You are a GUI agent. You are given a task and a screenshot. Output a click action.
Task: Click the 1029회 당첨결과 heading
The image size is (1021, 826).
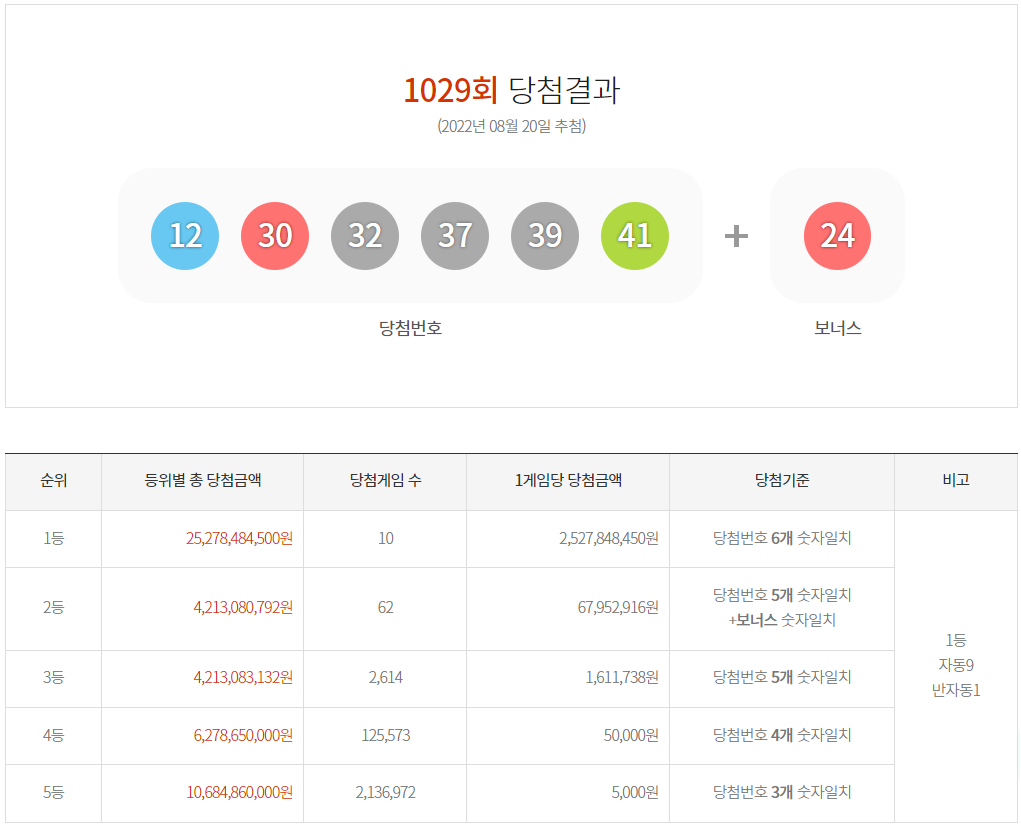pos(511,91)
